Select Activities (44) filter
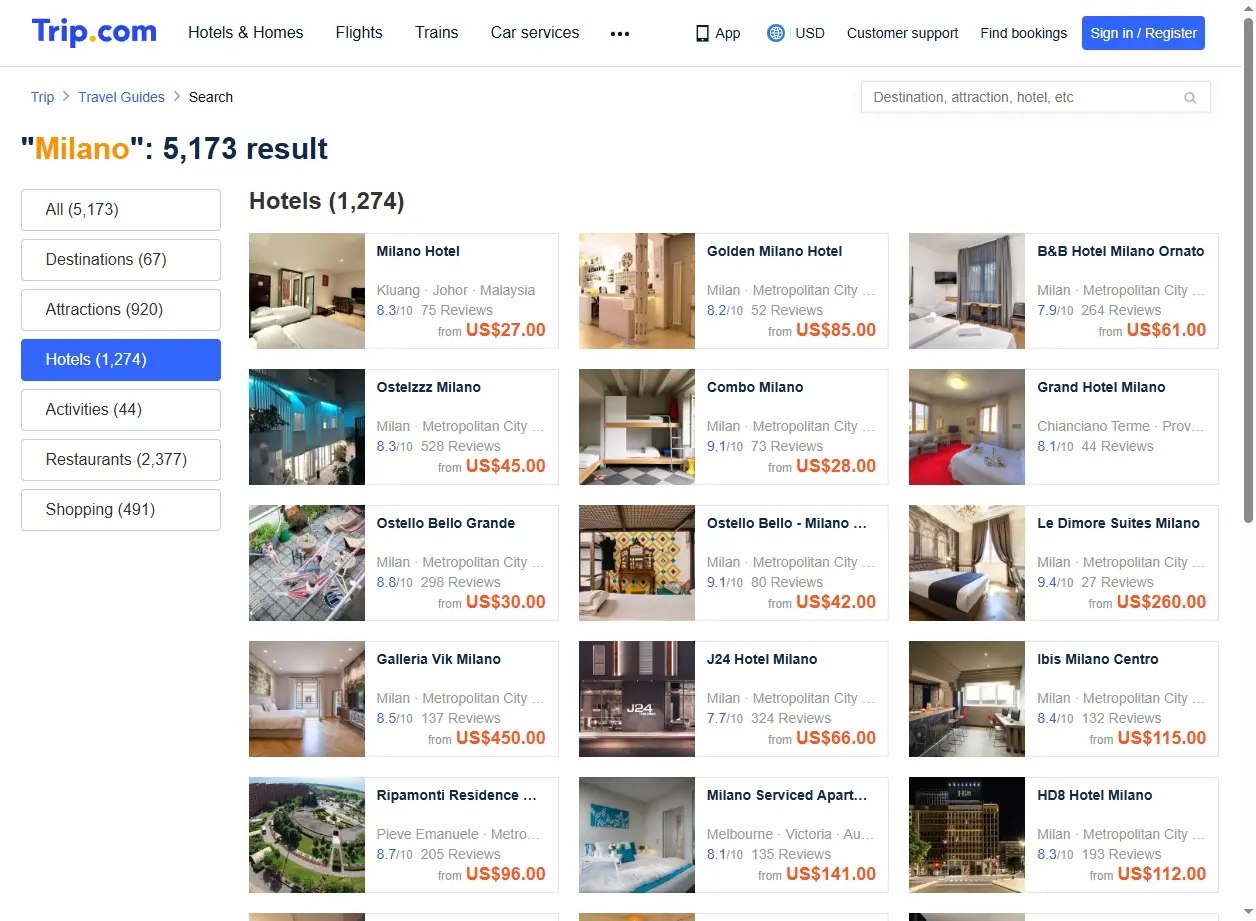1256x921 pixels. 121,410
